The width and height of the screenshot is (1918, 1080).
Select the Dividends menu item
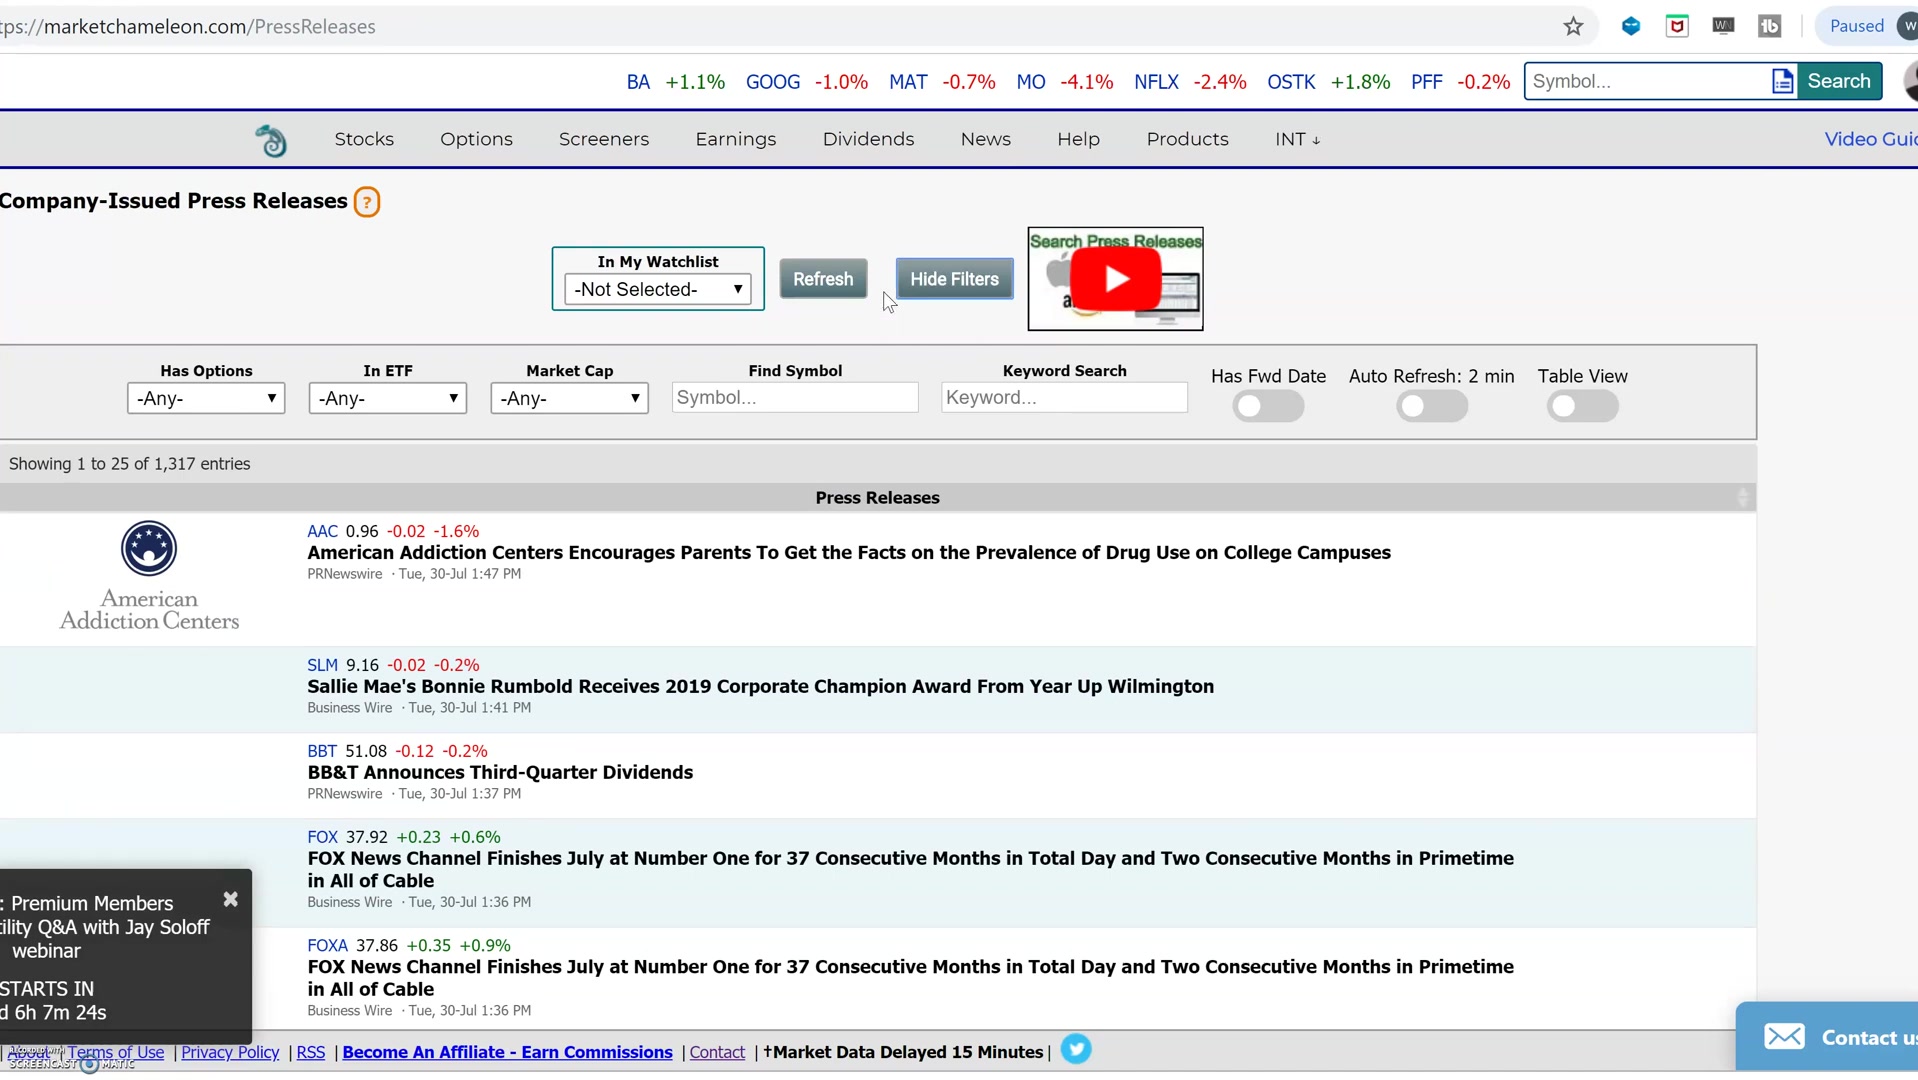868,139
